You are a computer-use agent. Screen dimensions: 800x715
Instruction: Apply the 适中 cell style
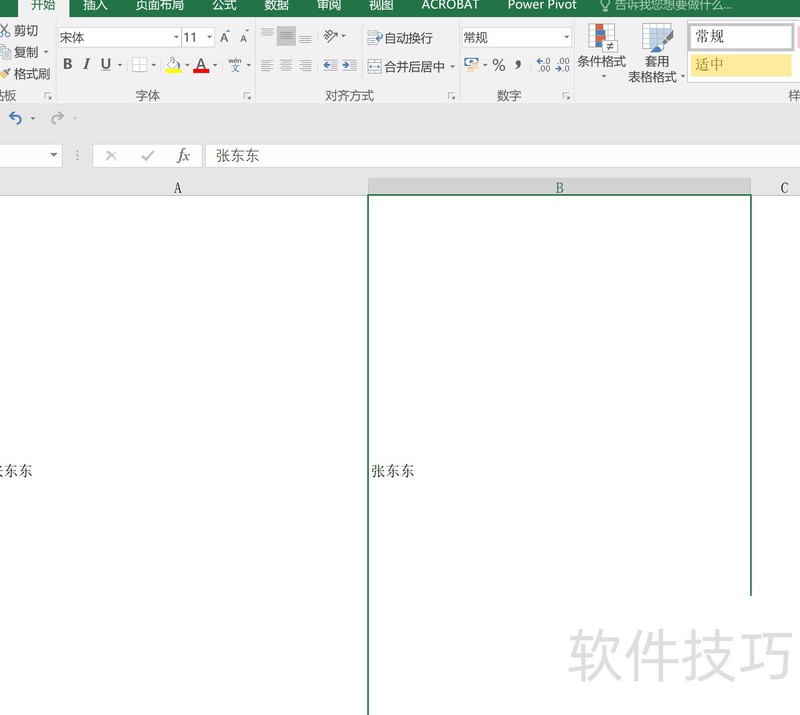click(739, 66)
